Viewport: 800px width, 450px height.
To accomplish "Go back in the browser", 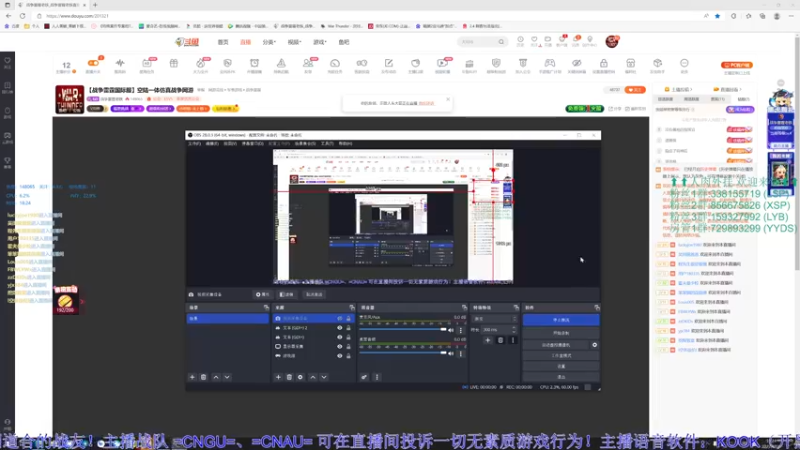I will tap(9, 16).
